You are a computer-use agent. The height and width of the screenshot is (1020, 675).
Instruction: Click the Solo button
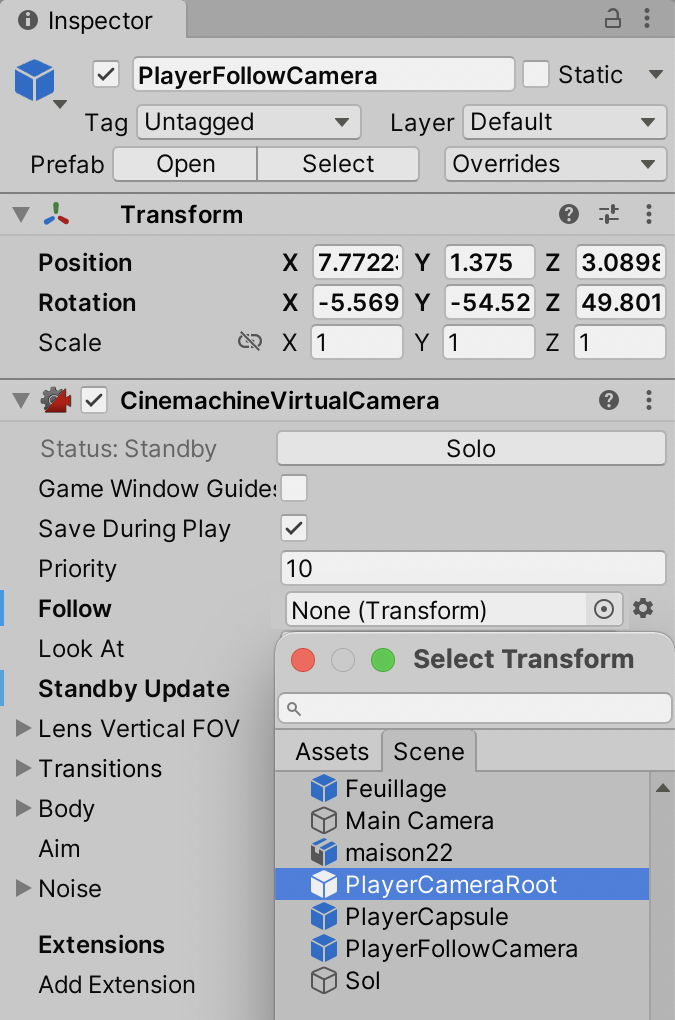click(471, 449)
